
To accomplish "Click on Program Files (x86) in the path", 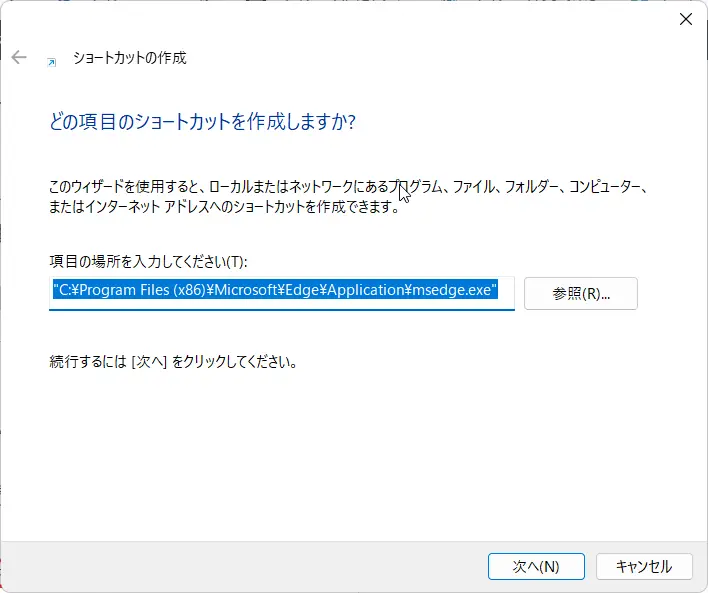I will click(x=131, y=293).
